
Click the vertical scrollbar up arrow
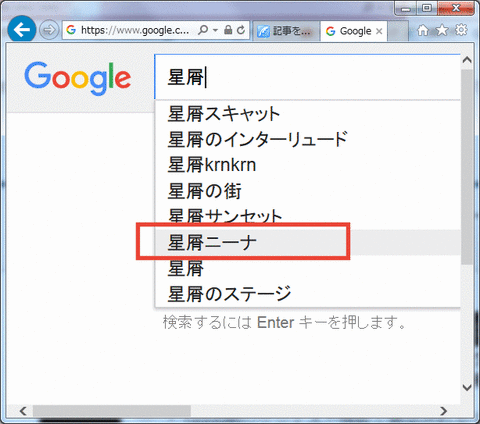[467, 60]
